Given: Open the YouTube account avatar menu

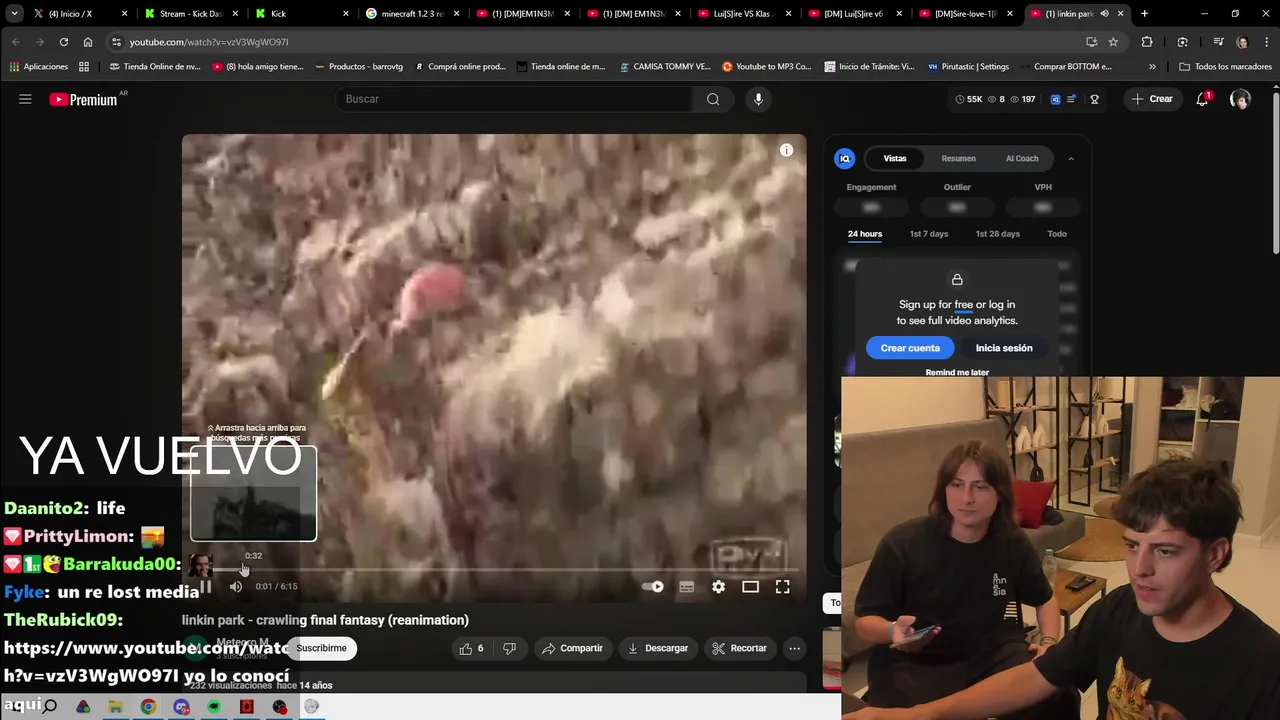Looking at the screenshot, I should 1240,99.
